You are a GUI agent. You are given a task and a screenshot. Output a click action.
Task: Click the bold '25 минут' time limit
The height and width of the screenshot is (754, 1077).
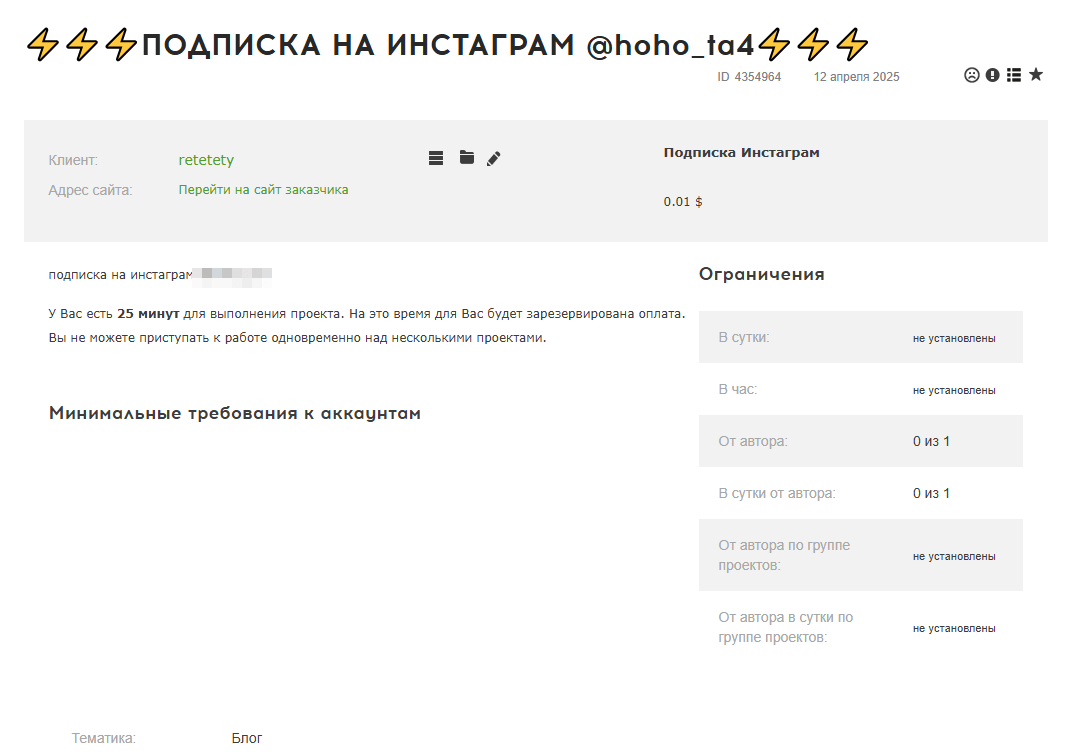pyautogui.click(x=148, y=314)
